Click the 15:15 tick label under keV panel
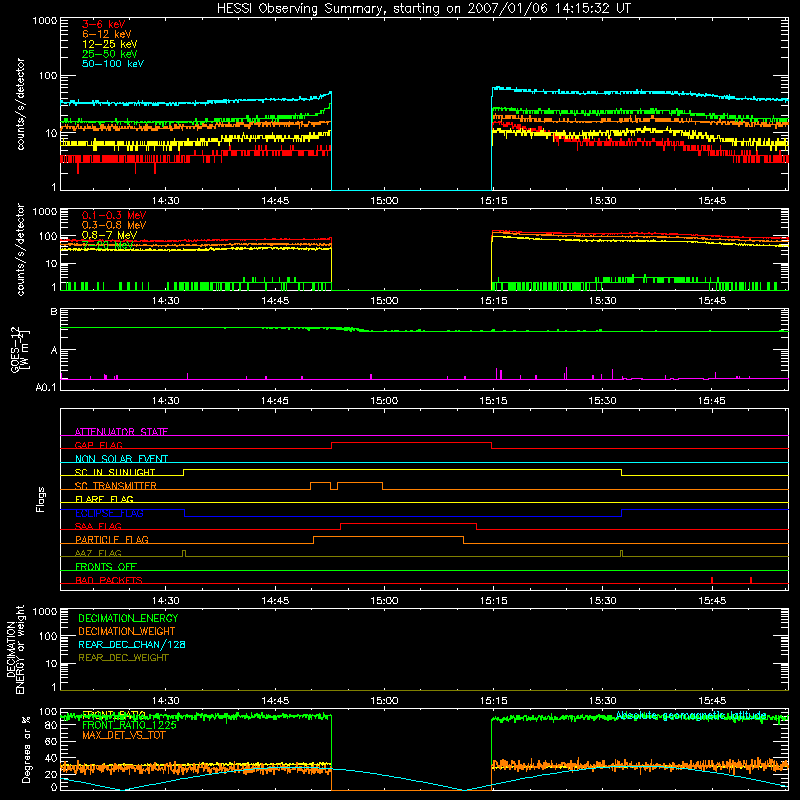The height and width of the screenshot is (800, 800). [493, 201]
